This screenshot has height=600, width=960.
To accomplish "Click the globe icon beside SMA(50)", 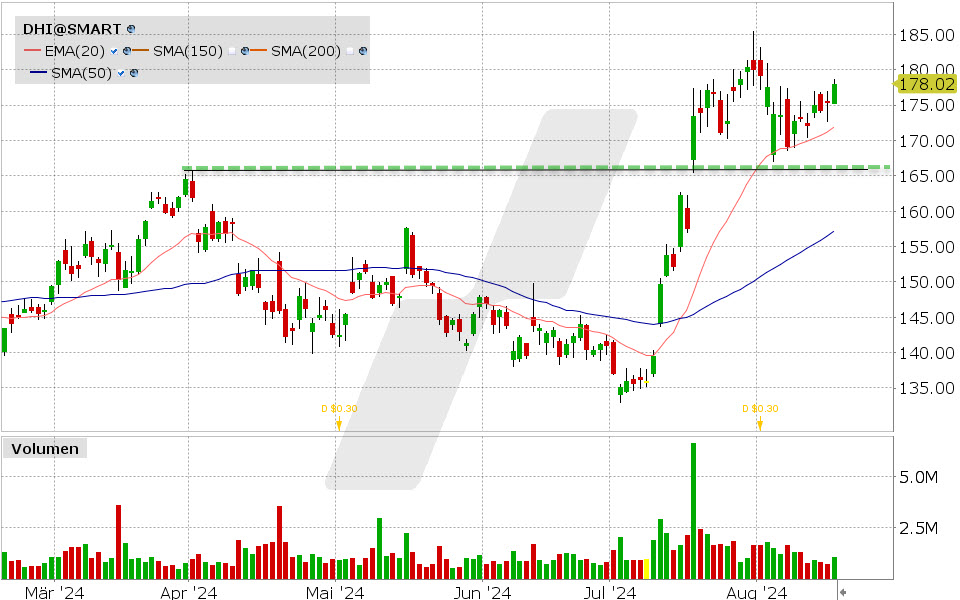I will (x=134, y=73).
